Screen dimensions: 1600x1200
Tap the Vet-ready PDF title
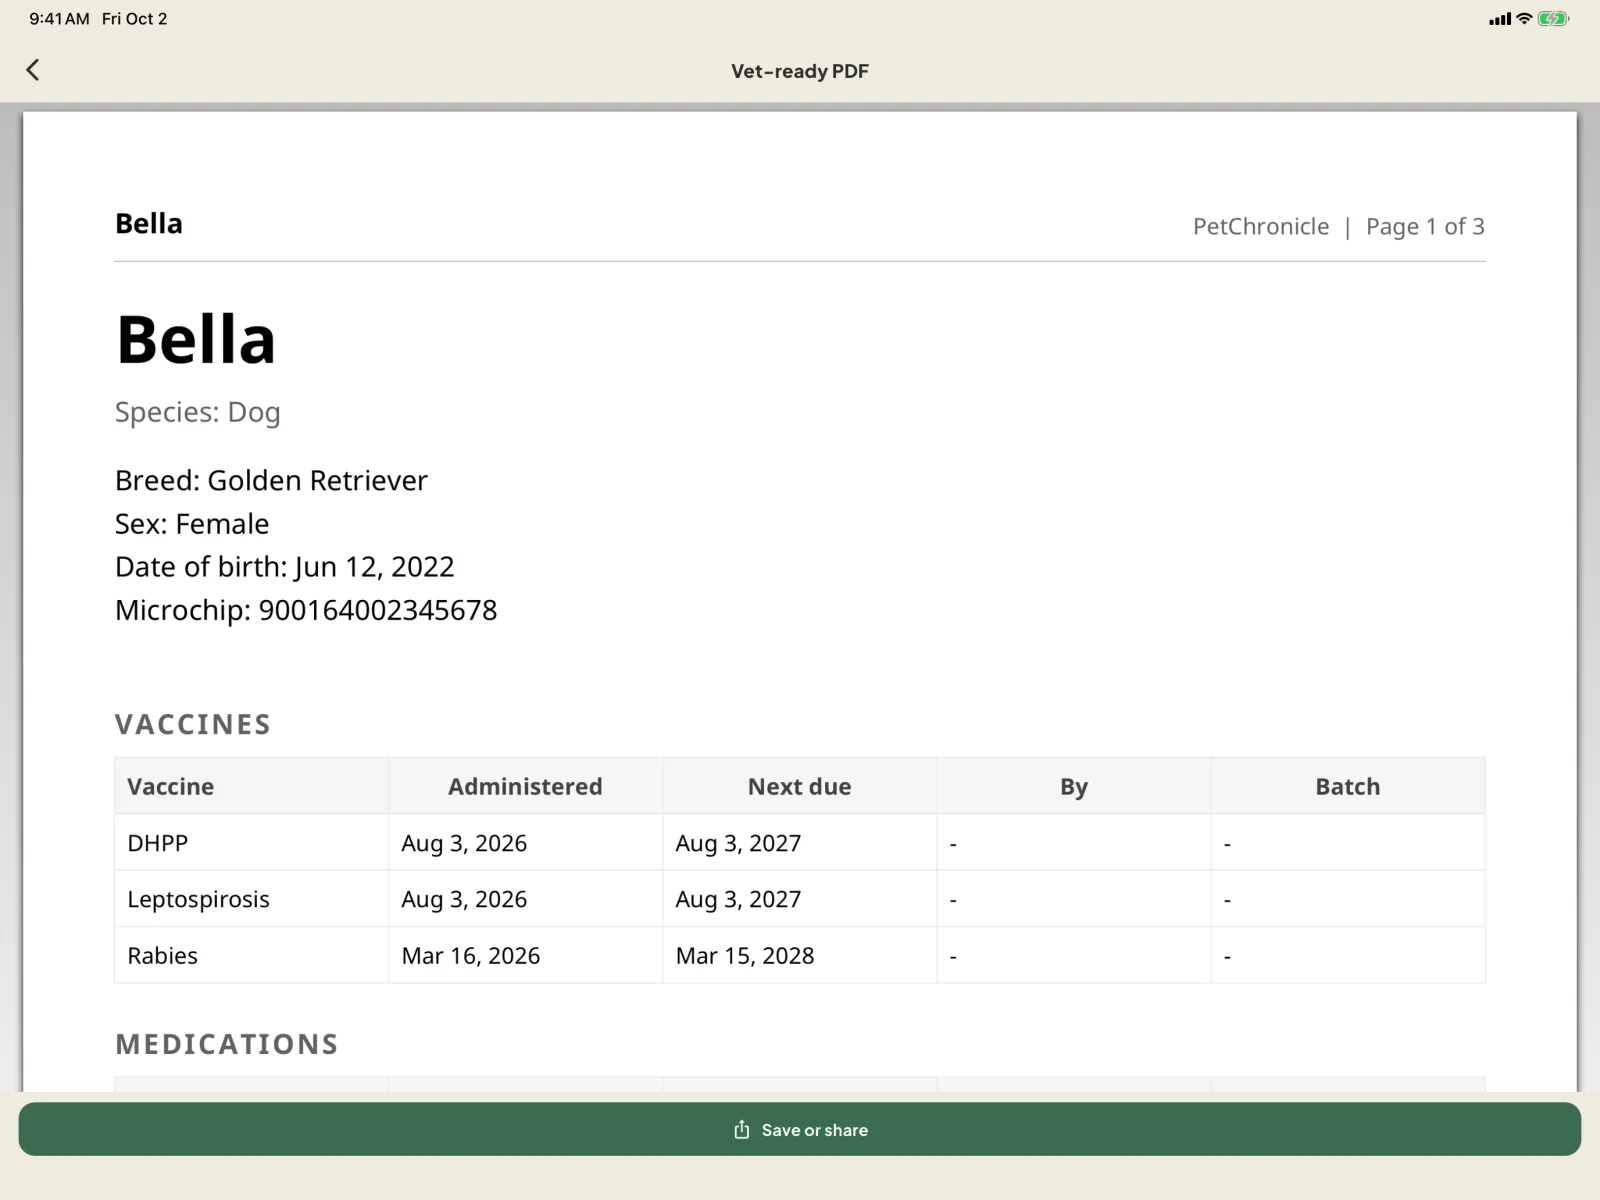(x=800, y=71)
